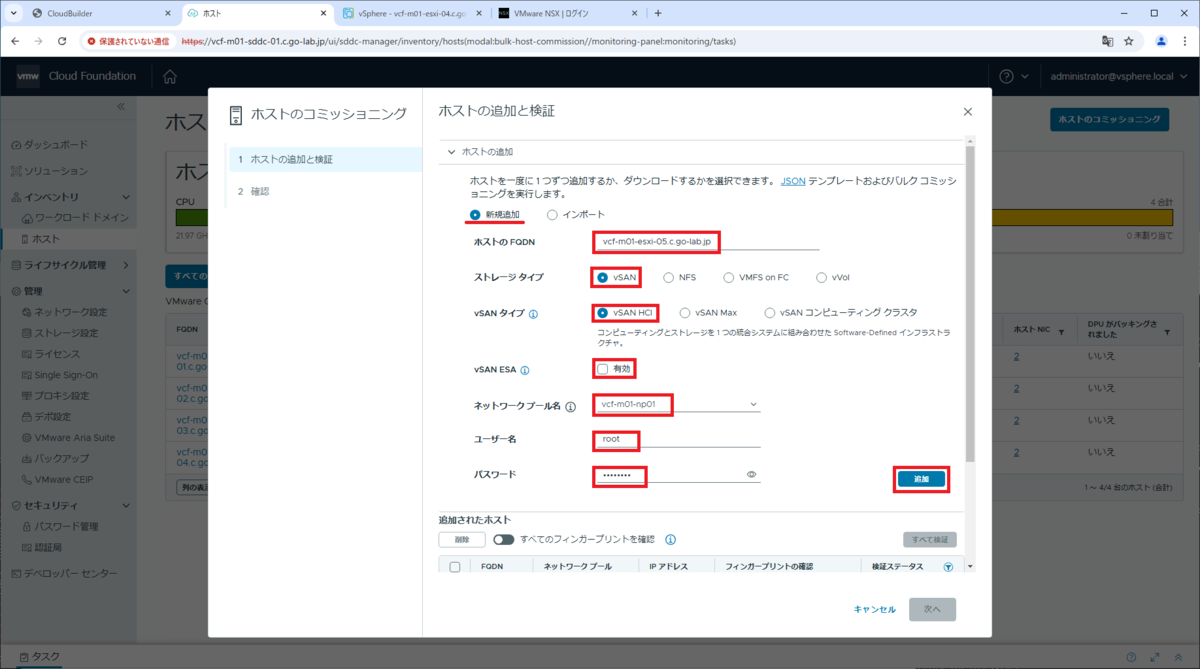Enable the vSAN ESA 有効 checkbox
Screen dimensions: 1200x669
pos(603,369)
